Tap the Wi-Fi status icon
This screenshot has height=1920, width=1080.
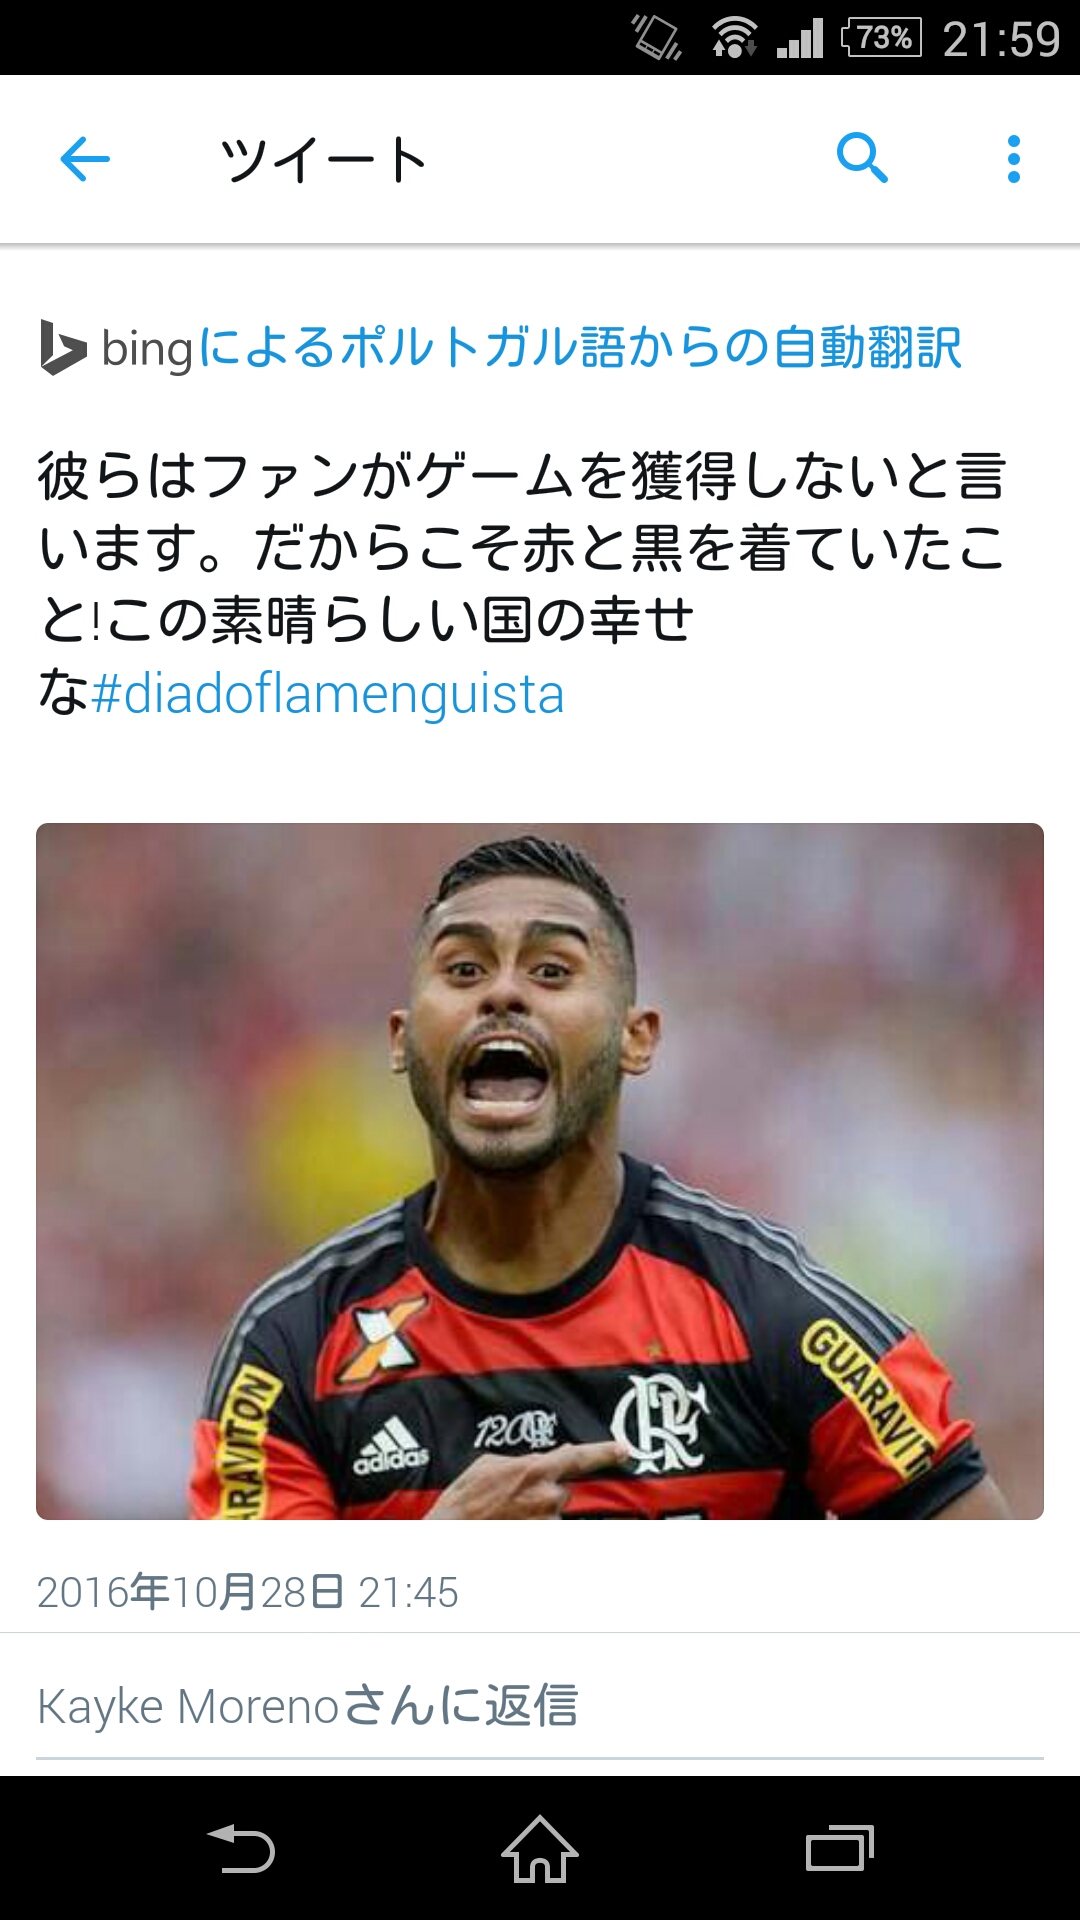734,38
